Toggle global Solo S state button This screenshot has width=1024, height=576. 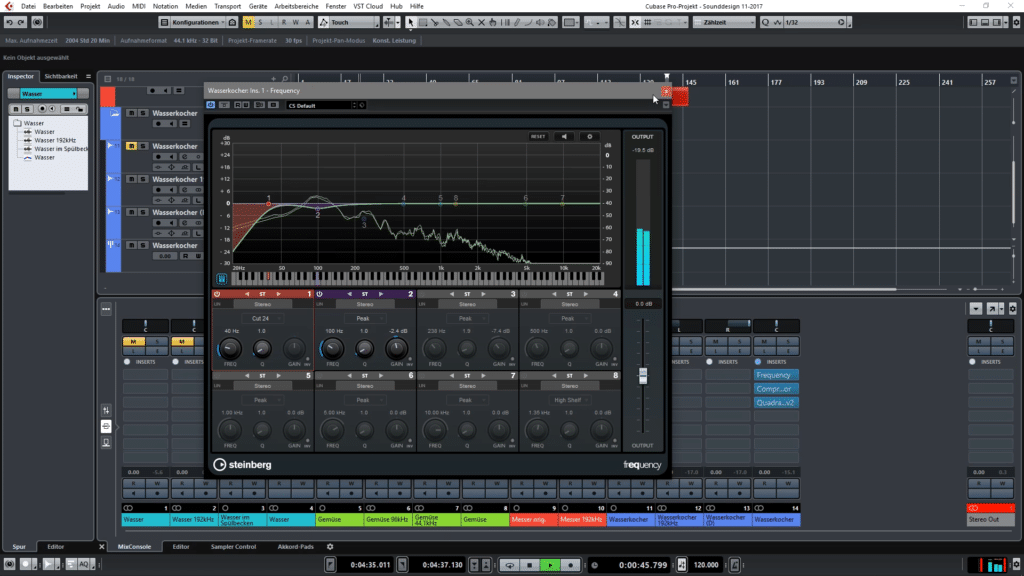[260, 22]
